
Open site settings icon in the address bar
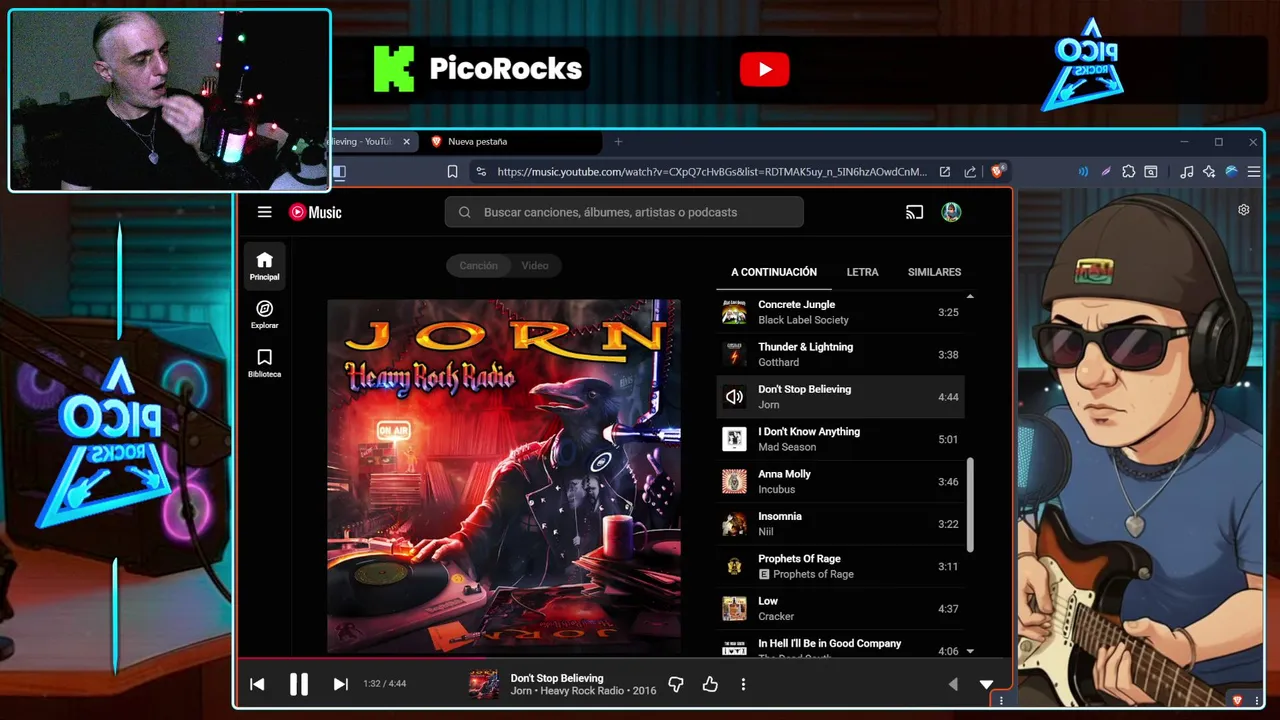(481, 172)
